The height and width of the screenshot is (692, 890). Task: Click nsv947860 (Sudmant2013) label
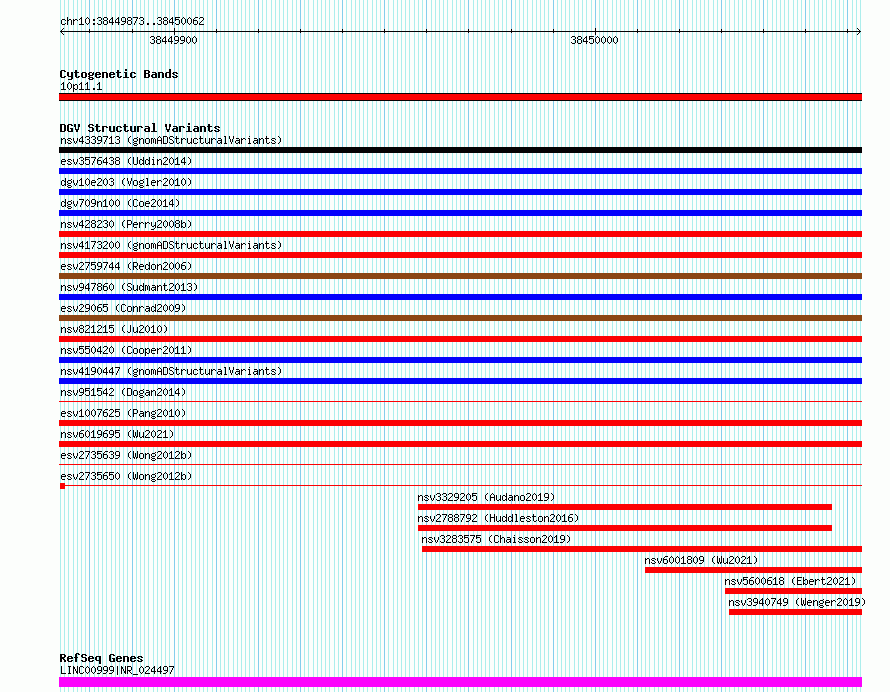pyautogui.click(x=129, y=287)
